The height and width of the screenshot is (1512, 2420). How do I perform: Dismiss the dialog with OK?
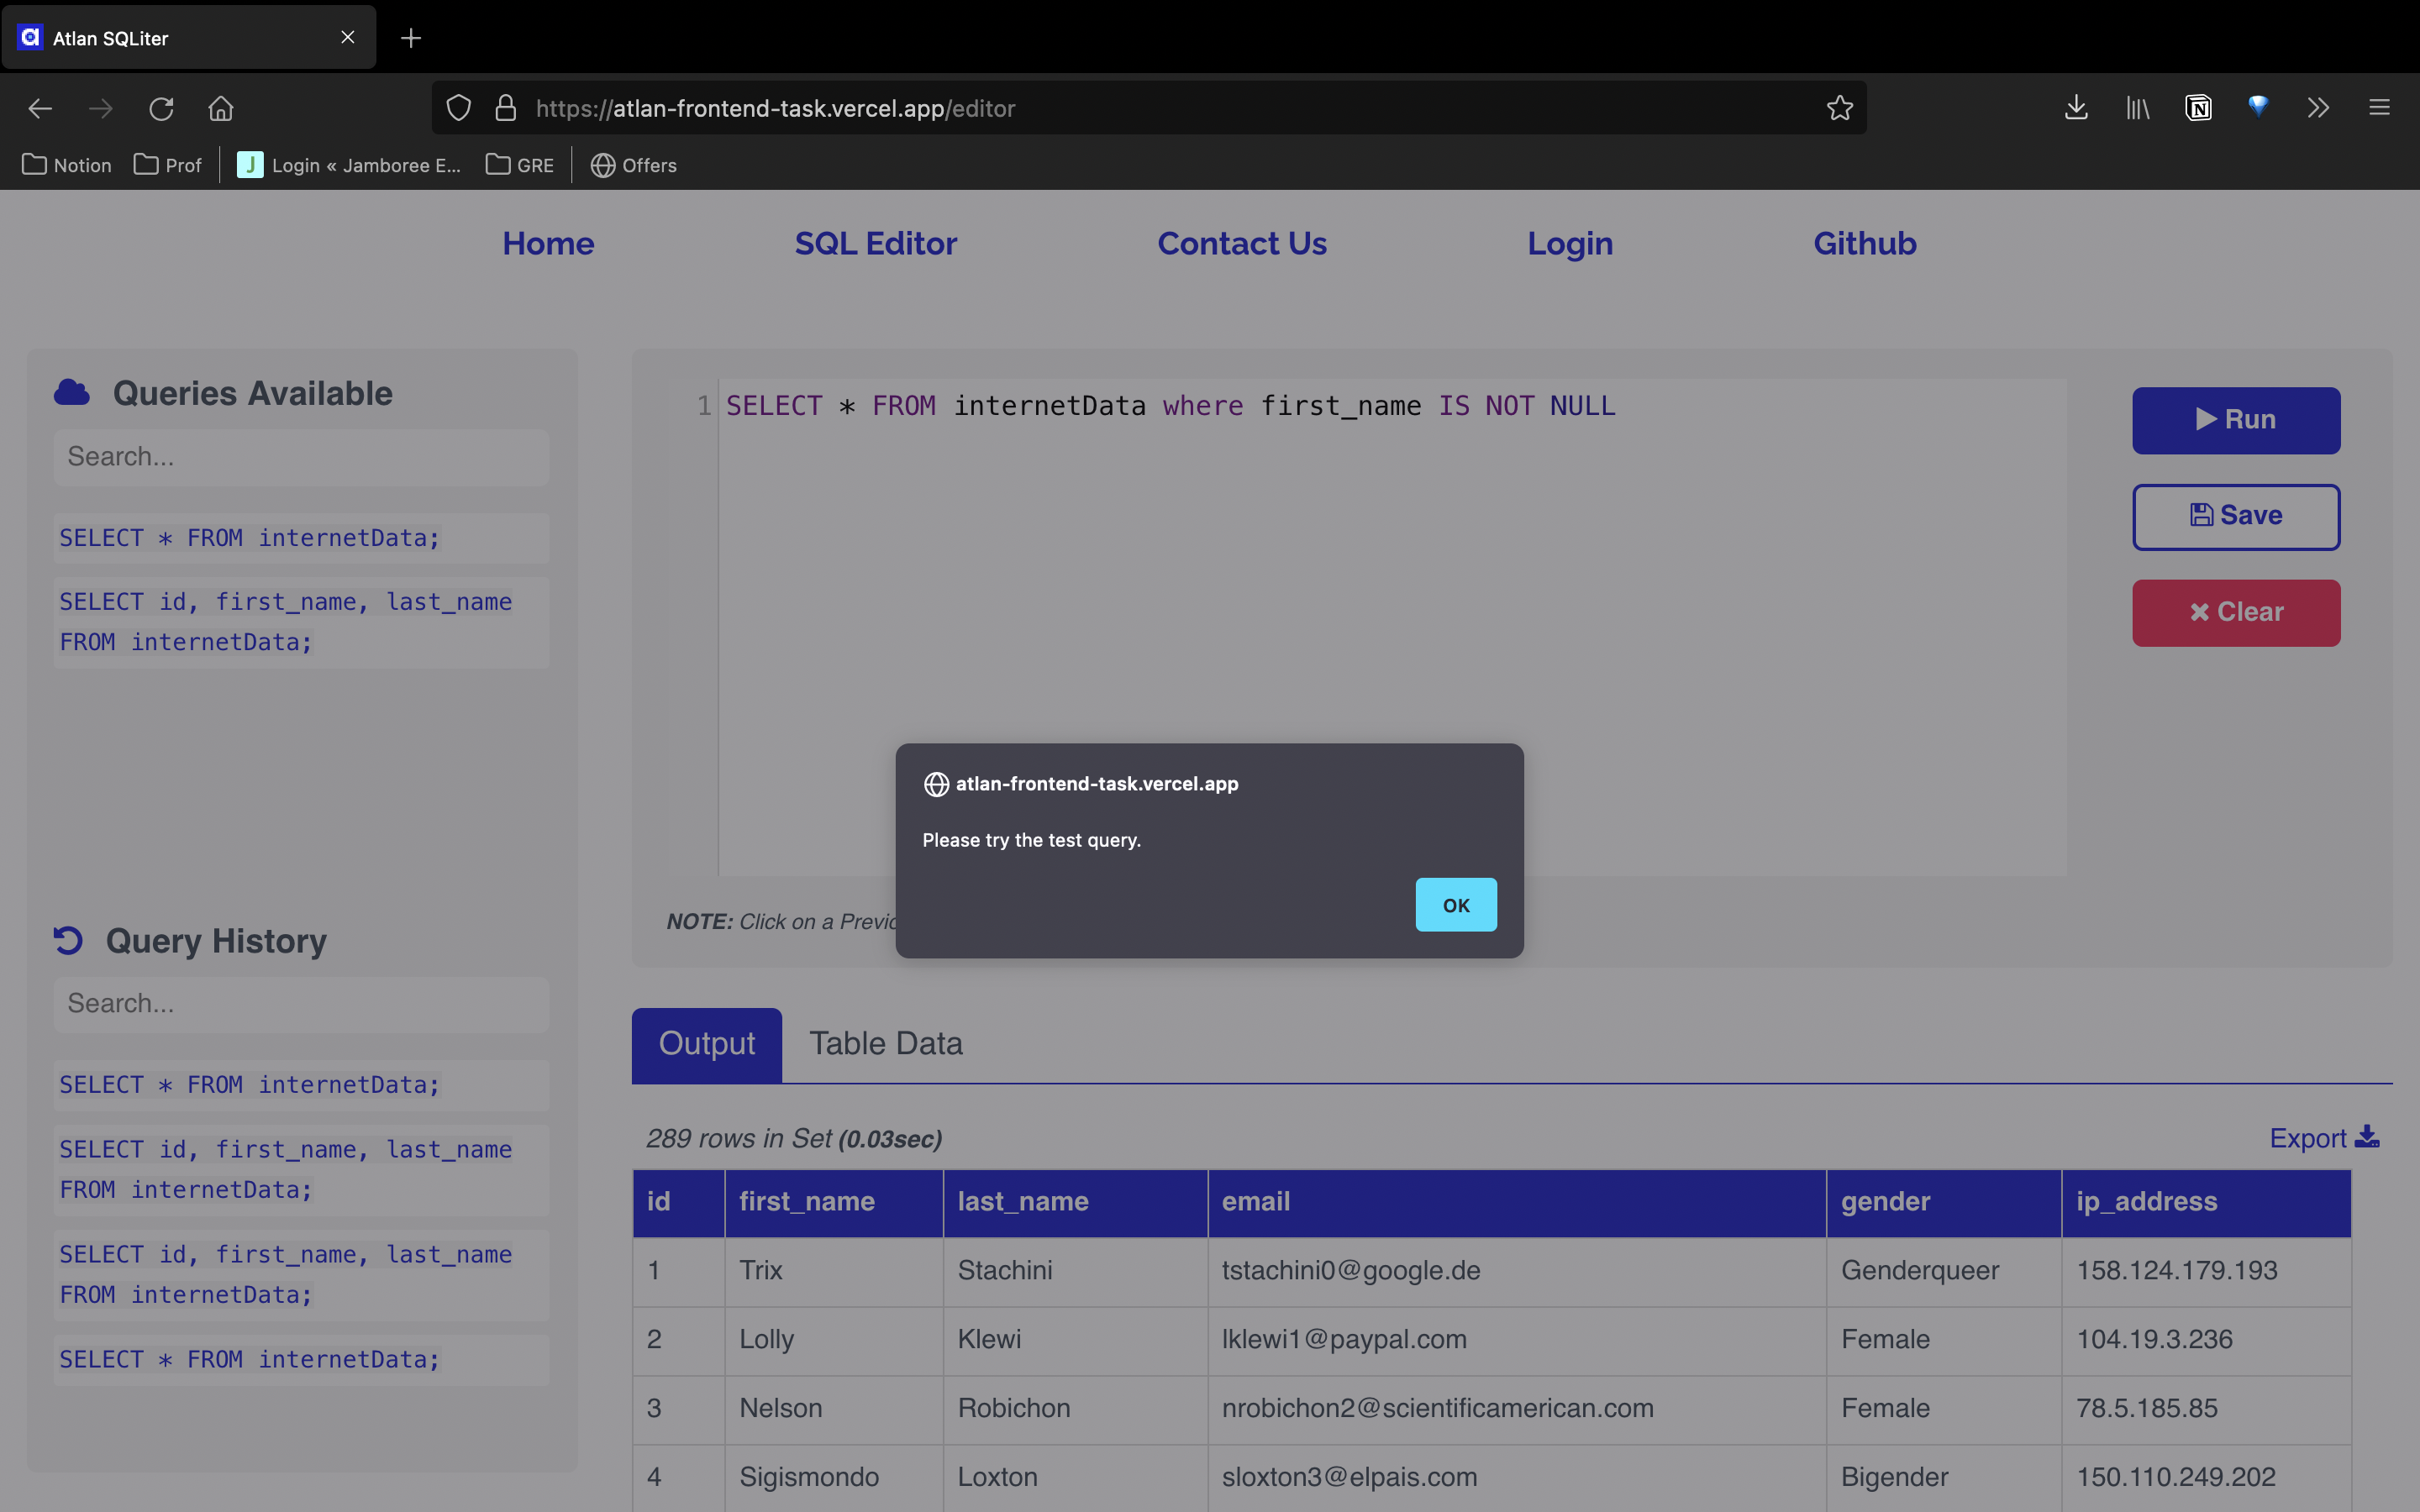[x=1455, y=904]
